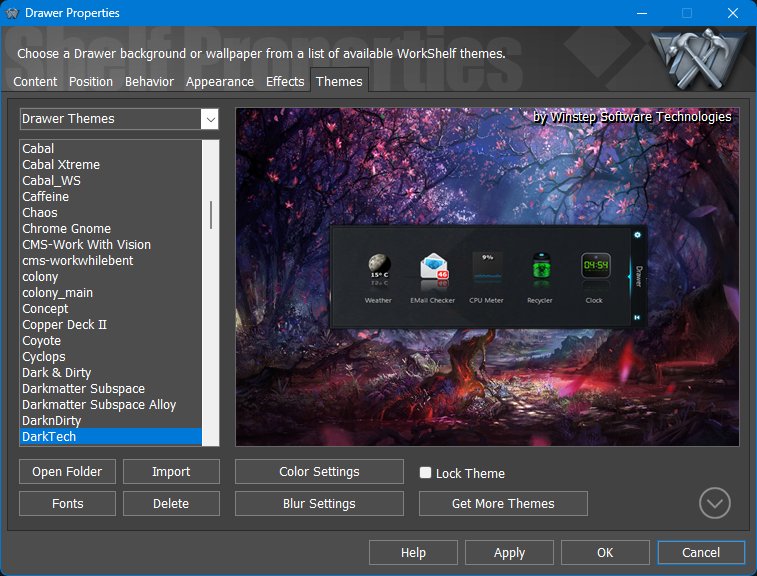
Task: Apply the selected theme
Action: (x=509, y=552)
